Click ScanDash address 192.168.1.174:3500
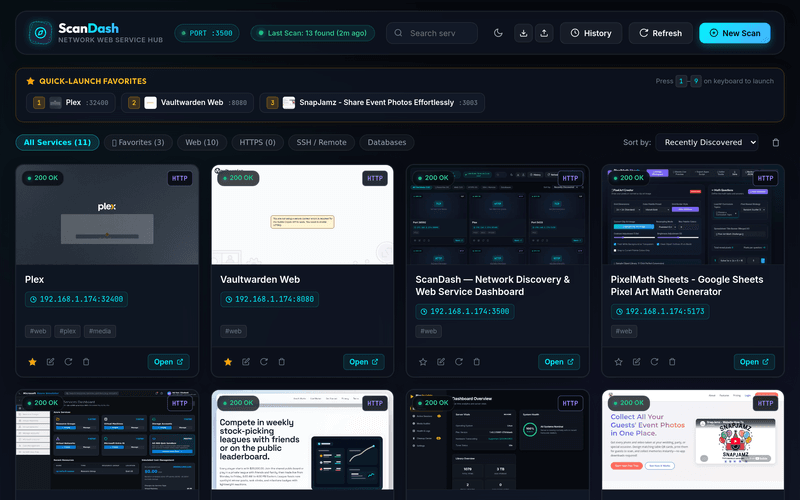 (465, 312)
